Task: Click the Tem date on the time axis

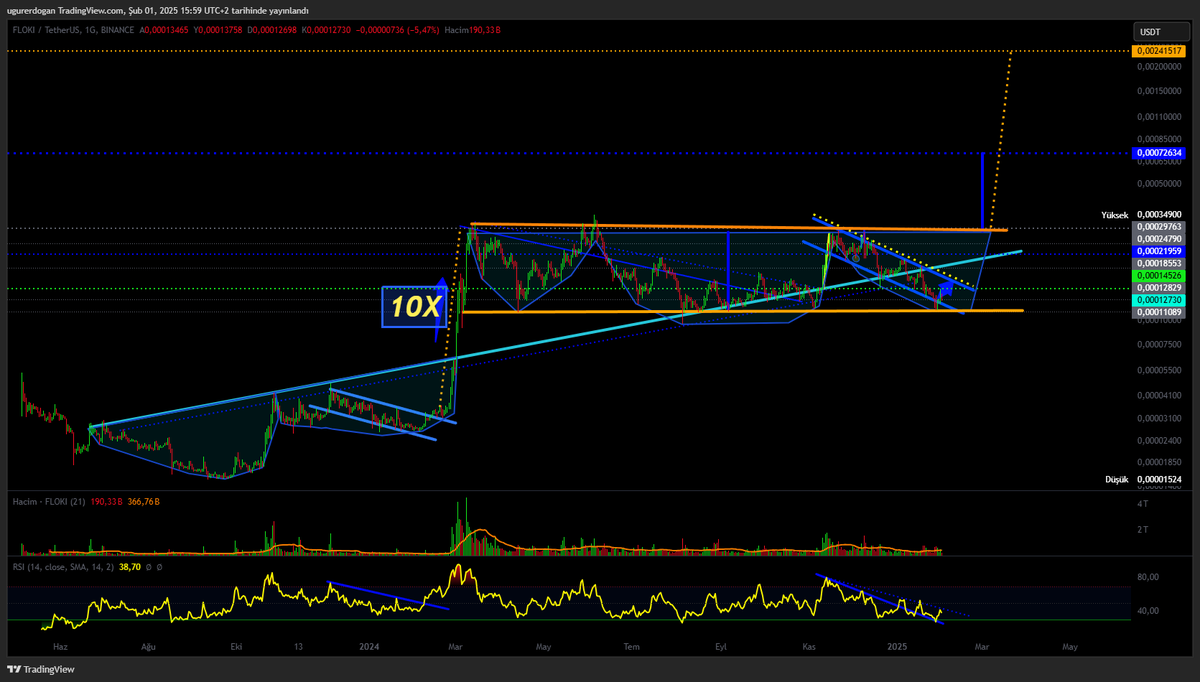Action: [x=631, y=648]
